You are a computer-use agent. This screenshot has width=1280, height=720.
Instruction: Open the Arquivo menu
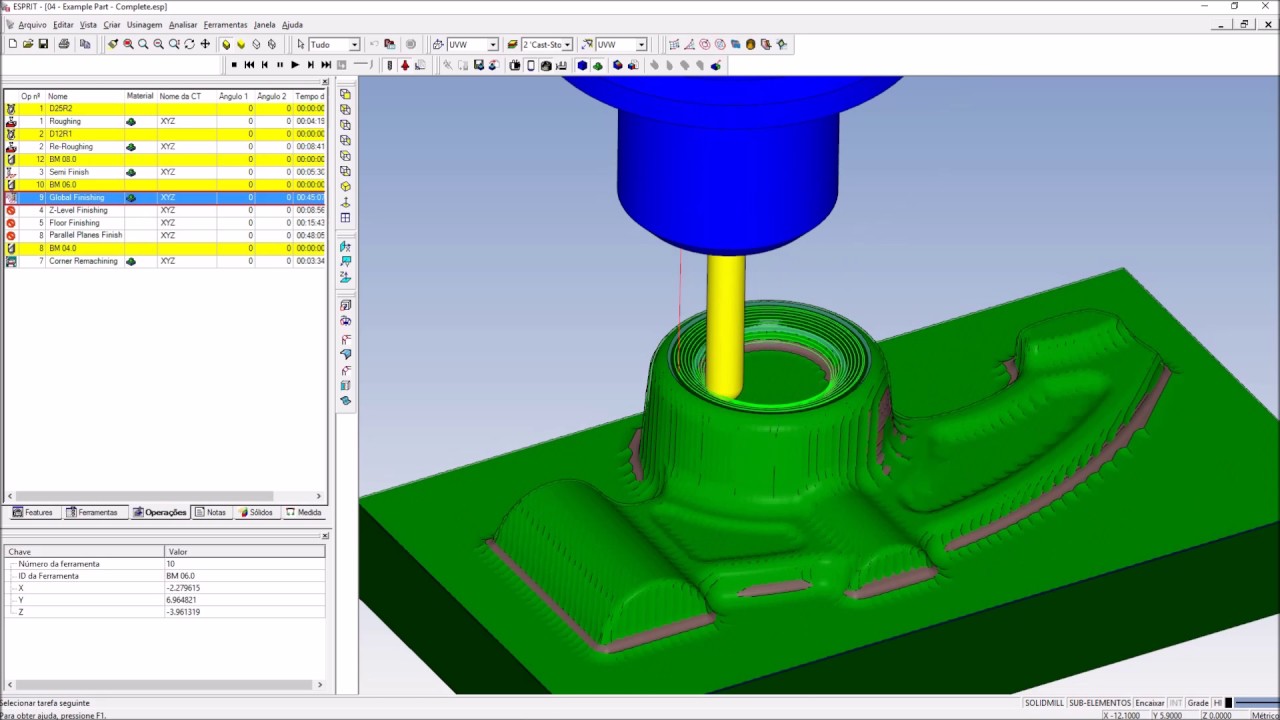[x=32, y=24]
